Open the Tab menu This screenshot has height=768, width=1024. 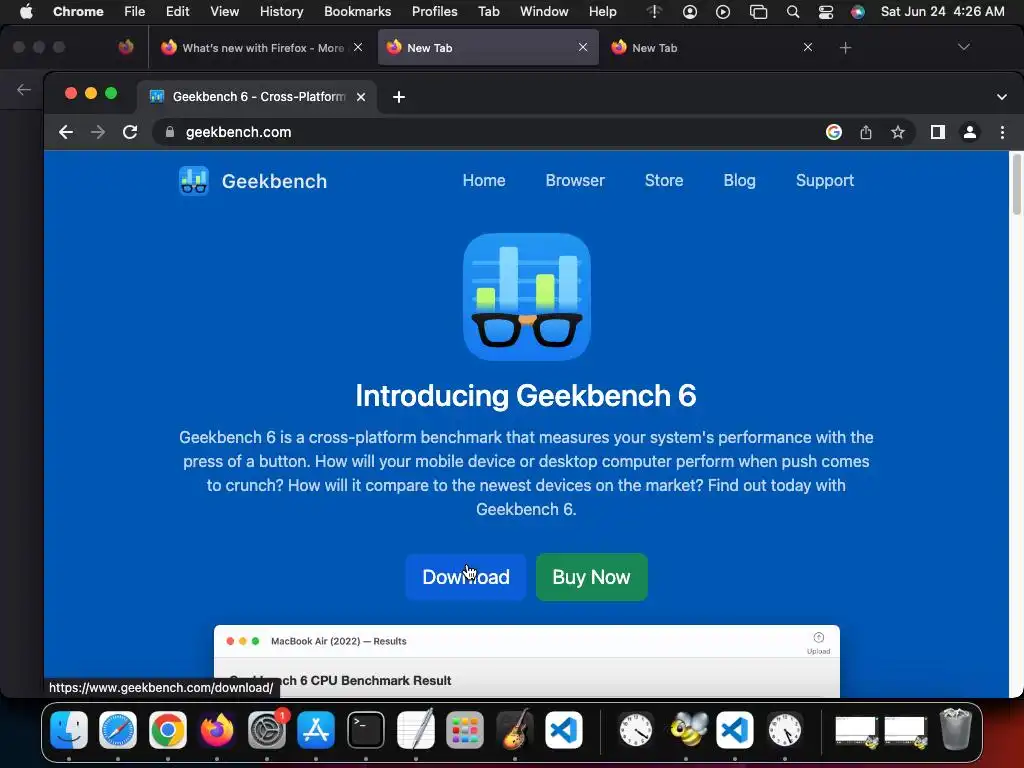[x=488, y=12]
